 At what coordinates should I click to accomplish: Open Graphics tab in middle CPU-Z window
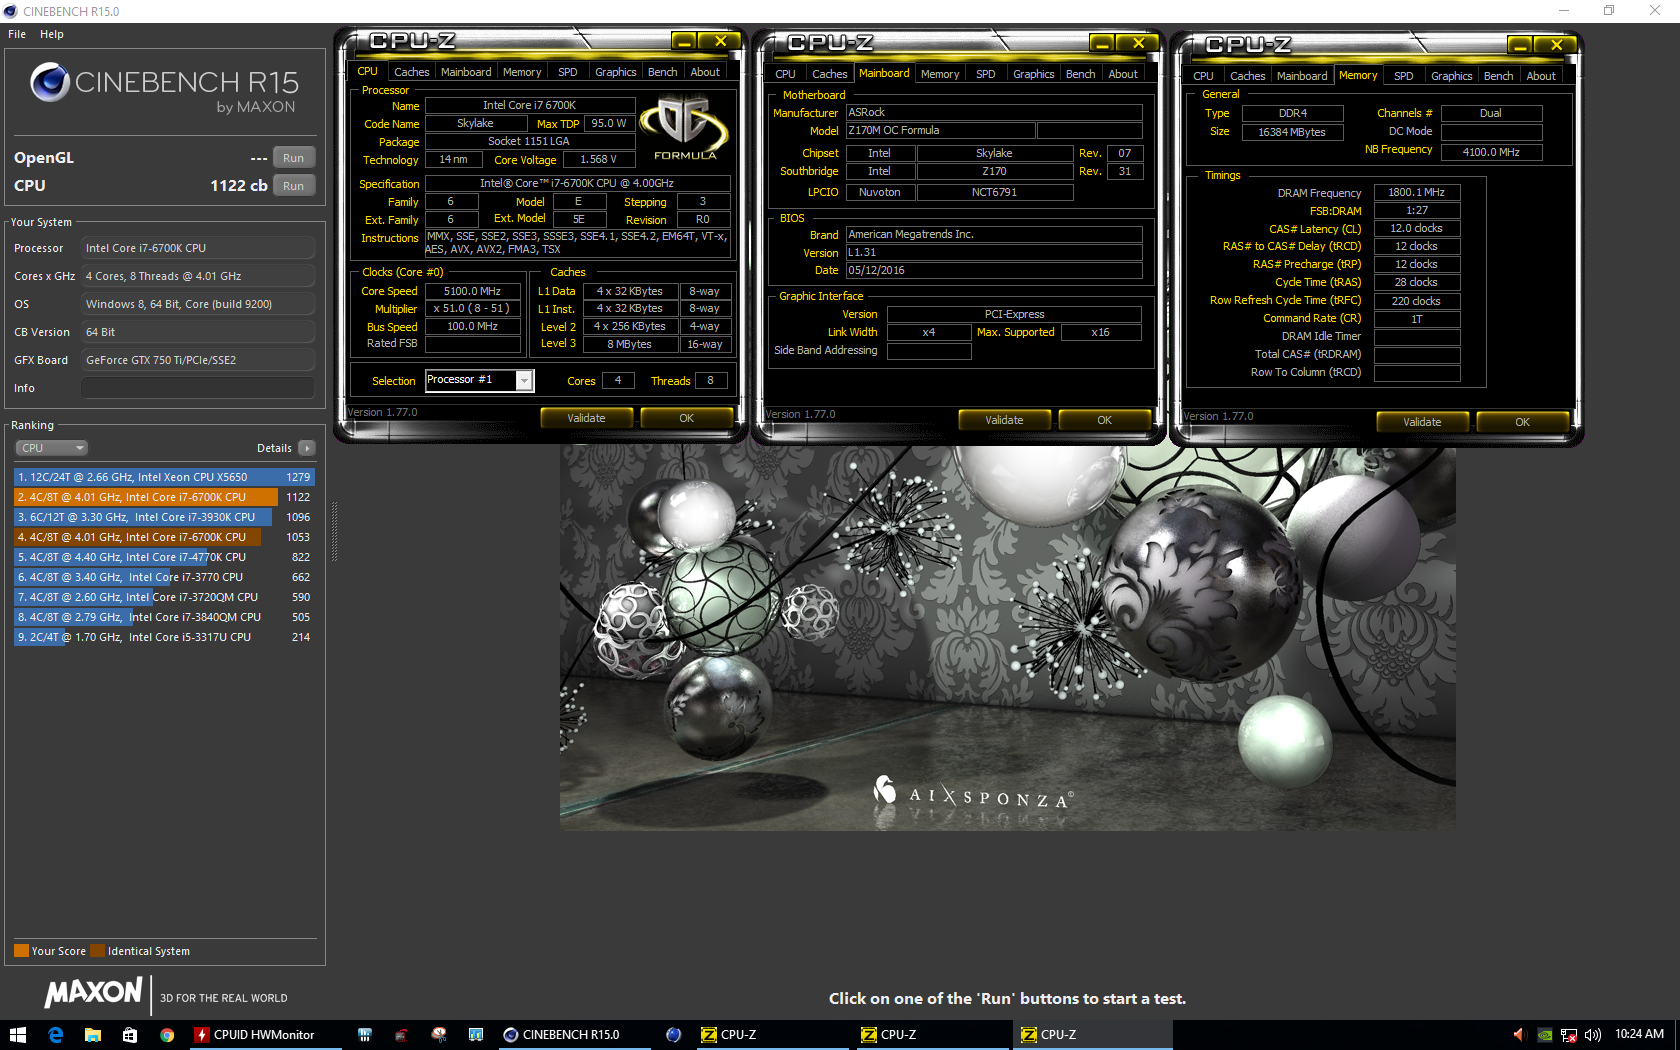tap(1034, 74)
